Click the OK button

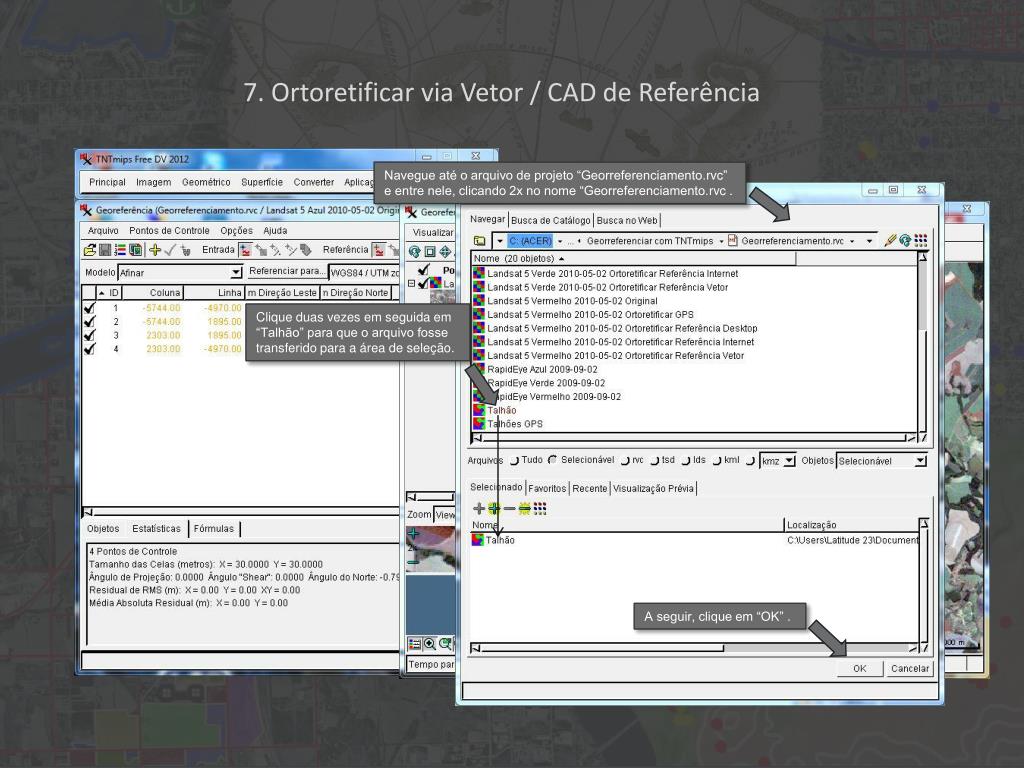pyautogui.click(x=859, y=668)
